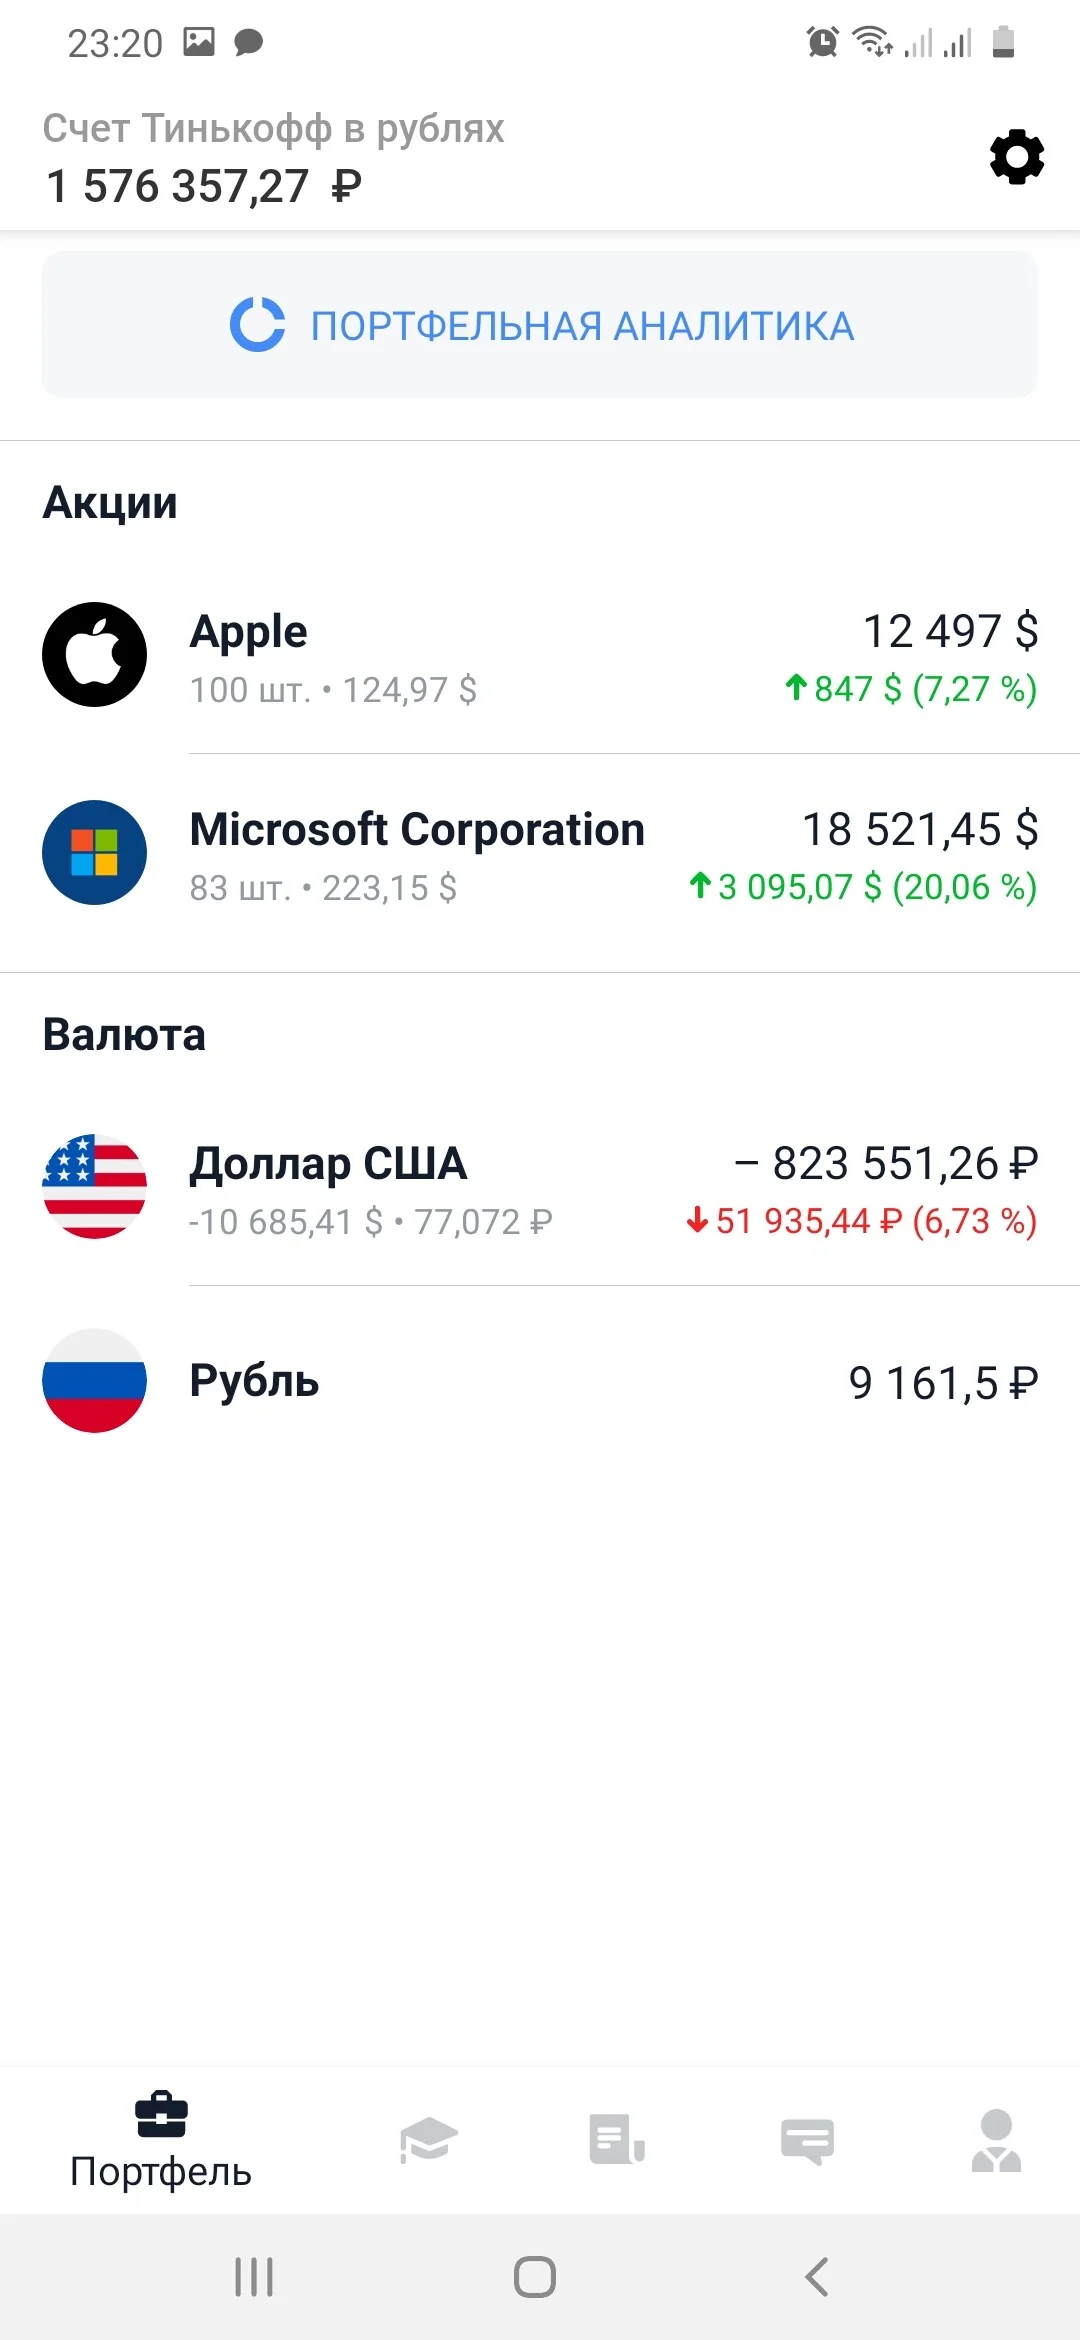Open the chat messages tab icon
This screenshot has height=2340, width=1080.
coord(807,2141)
